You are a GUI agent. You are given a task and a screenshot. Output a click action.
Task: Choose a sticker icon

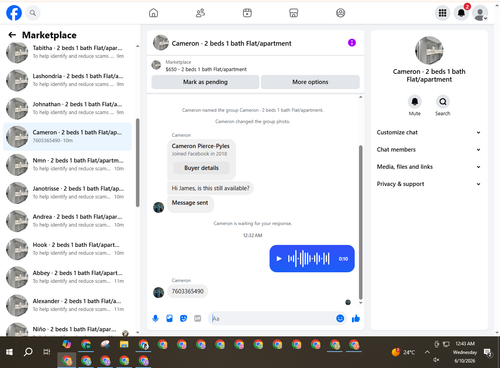[184, 319]
